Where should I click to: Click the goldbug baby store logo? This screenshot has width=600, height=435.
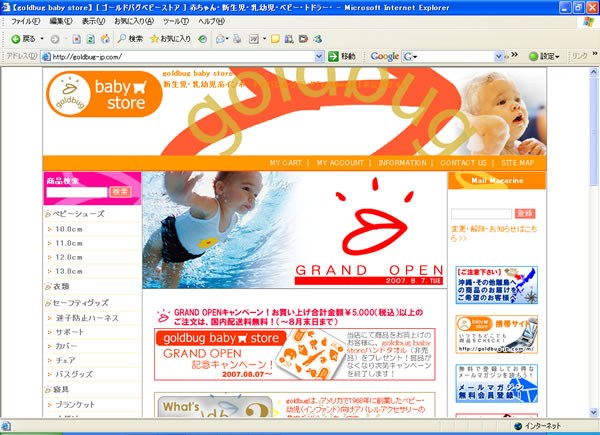[x=104, y=94]
